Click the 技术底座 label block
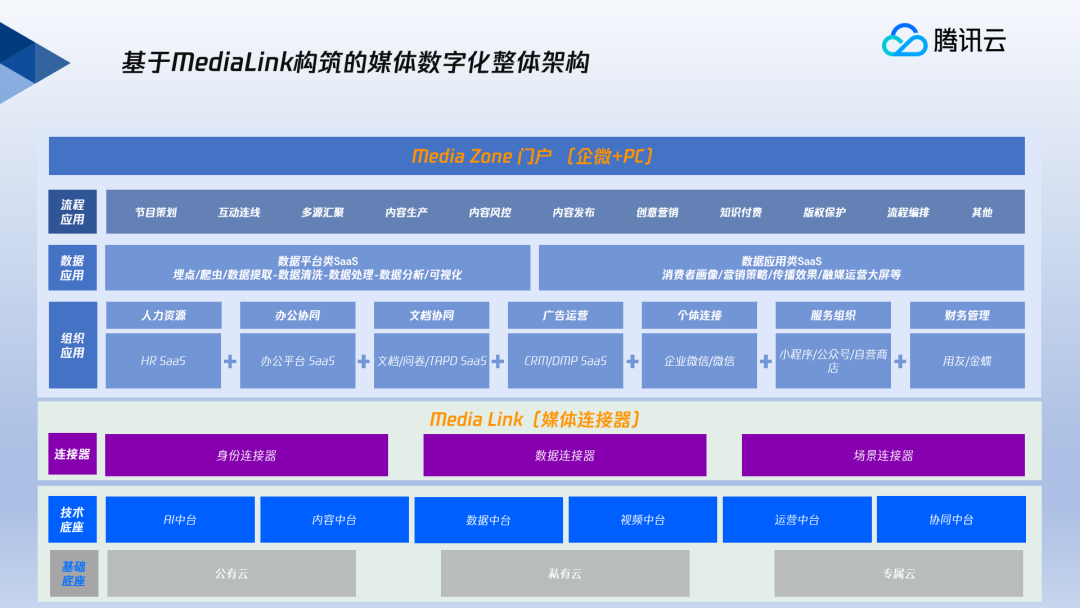Screen dimensions: 1080x608 pos(72,519)
